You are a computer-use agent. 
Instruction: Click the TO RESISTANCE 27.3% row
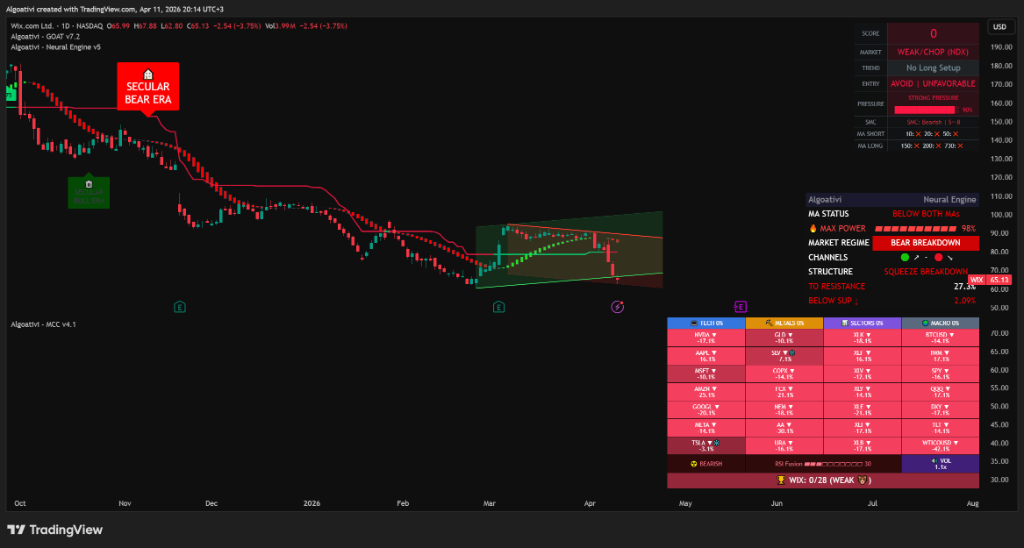click(x=892, y=286)
